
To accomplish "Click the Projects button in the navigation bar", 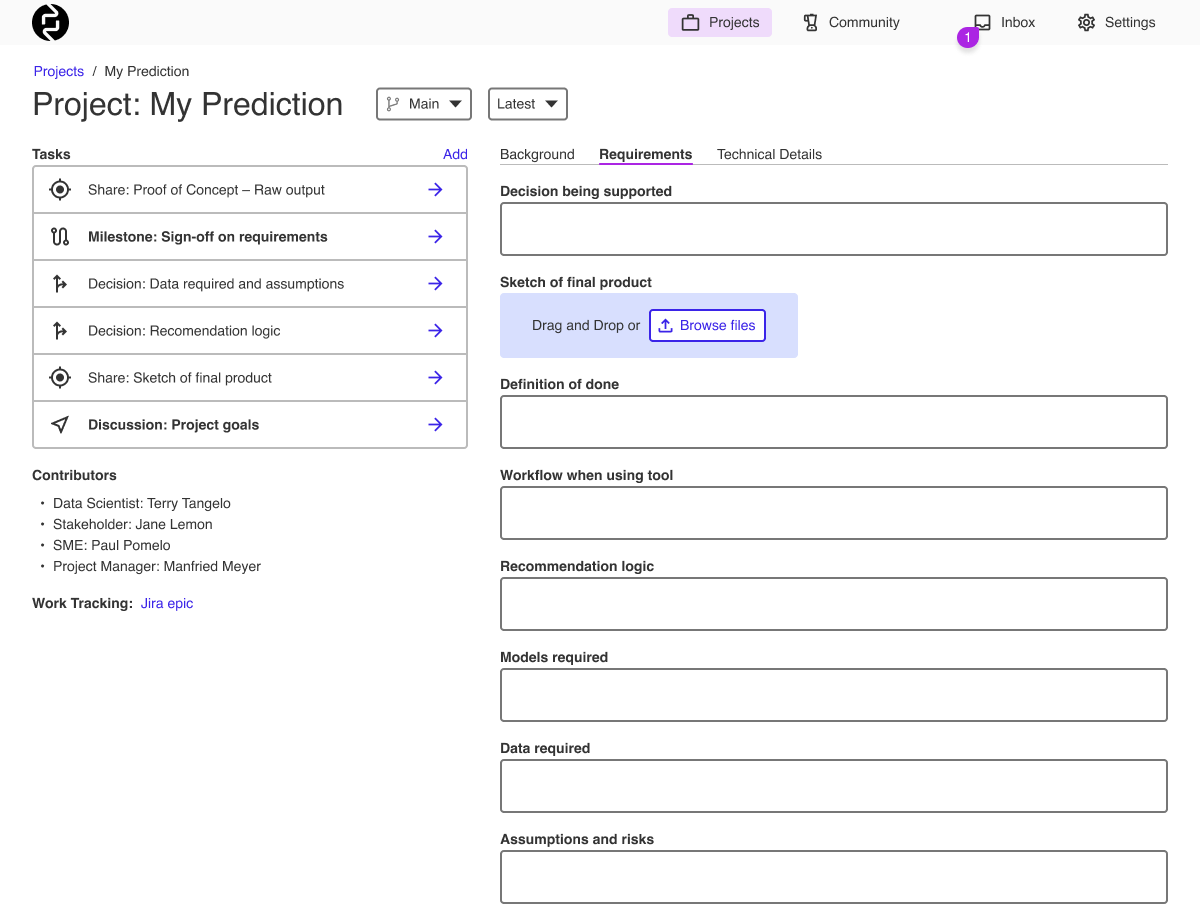I will (719, 21).
